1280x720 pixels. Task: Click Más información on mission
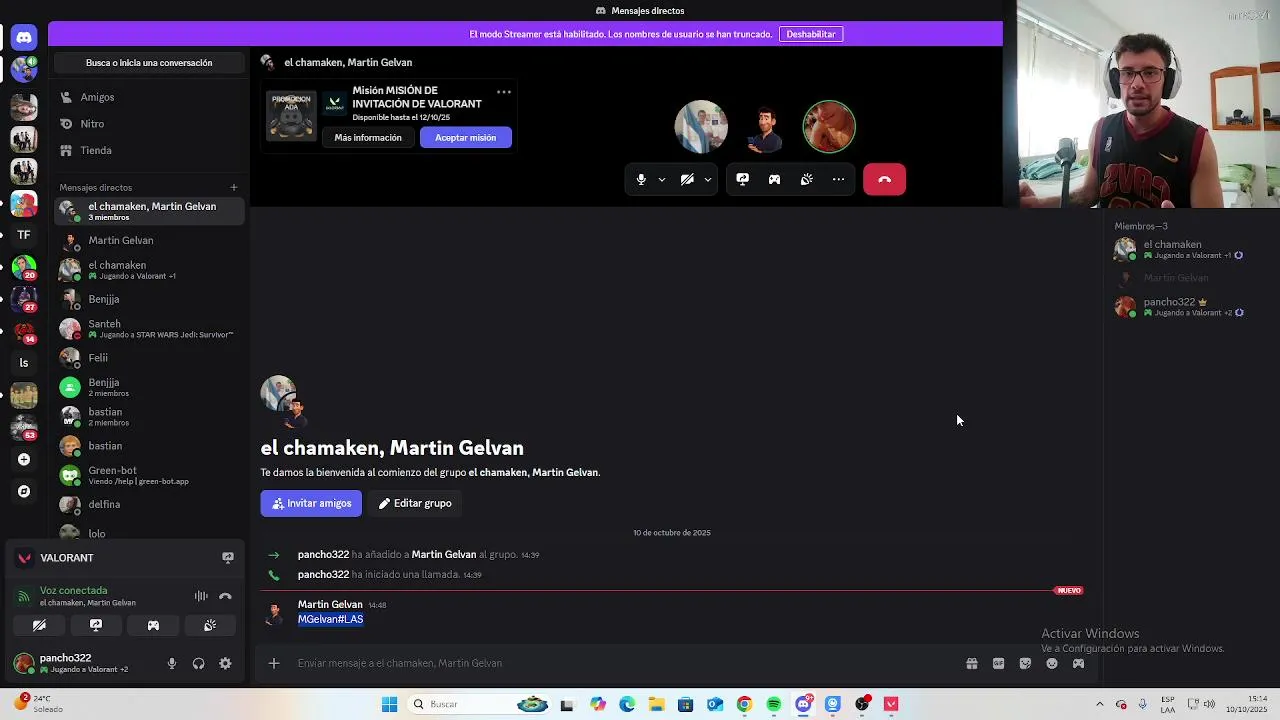pyautogui.click(x=368, y=138)
